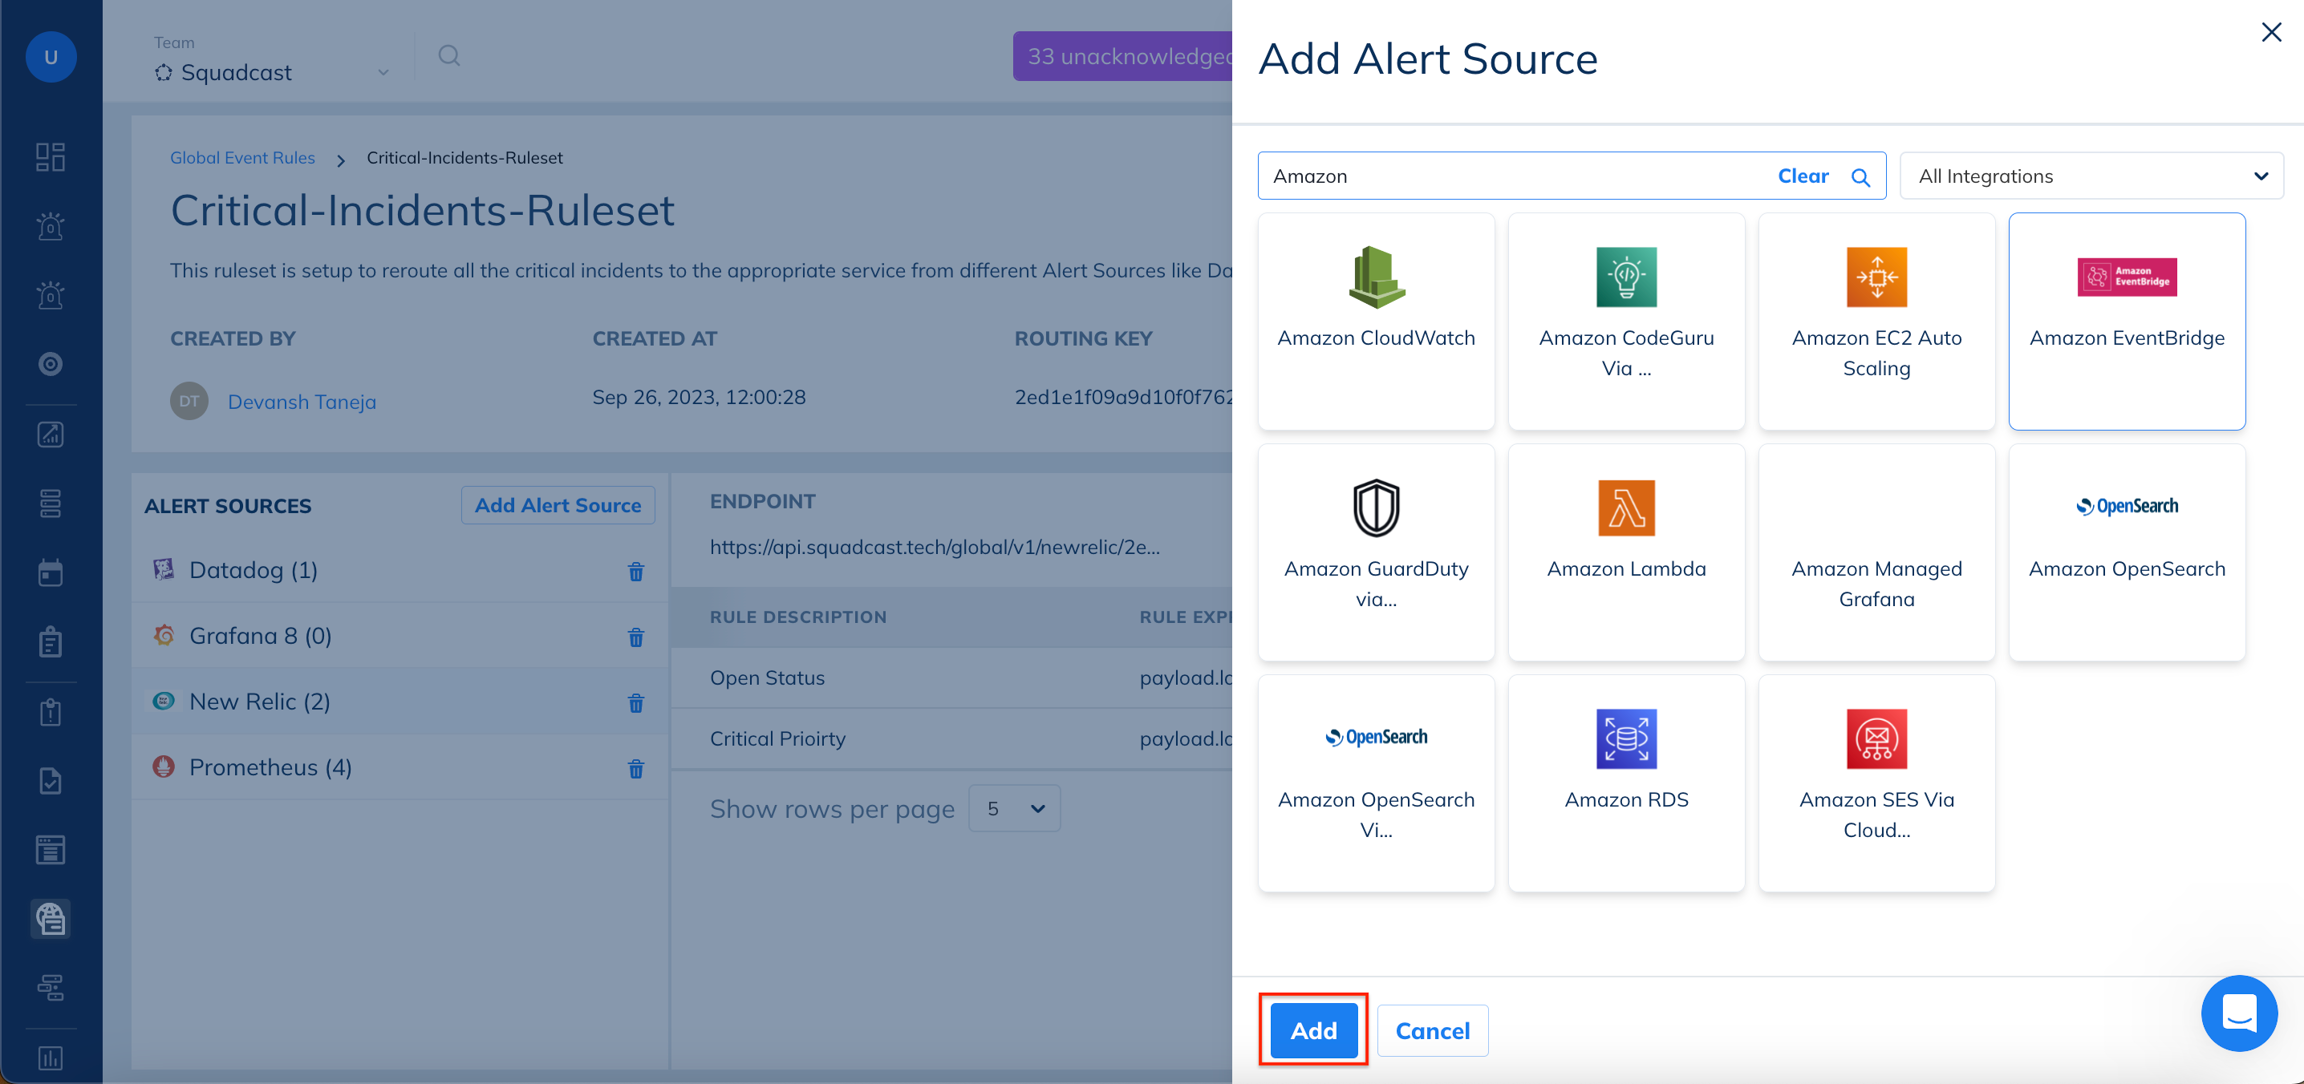
Task: Delete the Grafana 8 alert source
Action: pyautogui.click(x=636, y=637)
